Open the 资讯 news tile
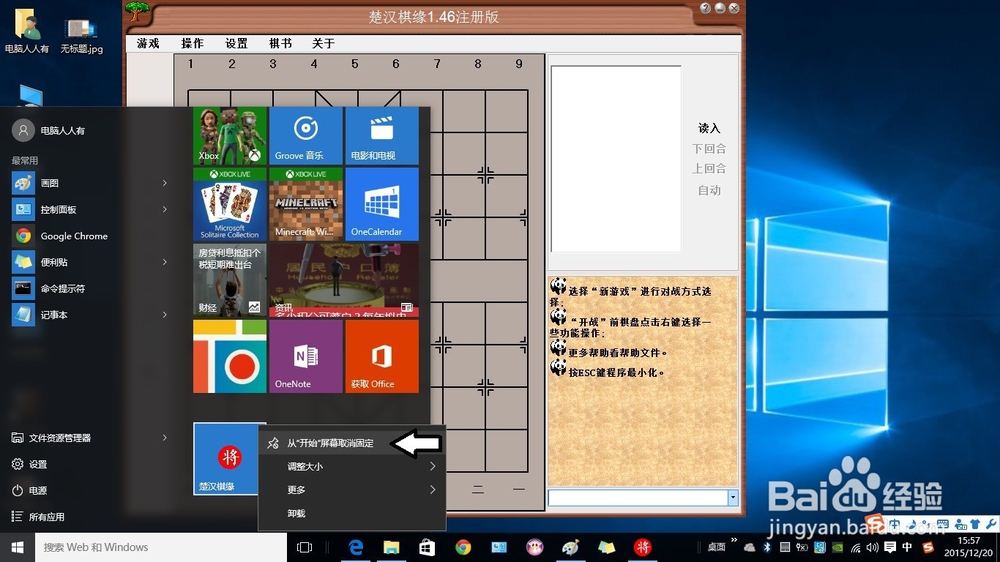Viewport: 1000px width, 562px height. click(344, 280)
